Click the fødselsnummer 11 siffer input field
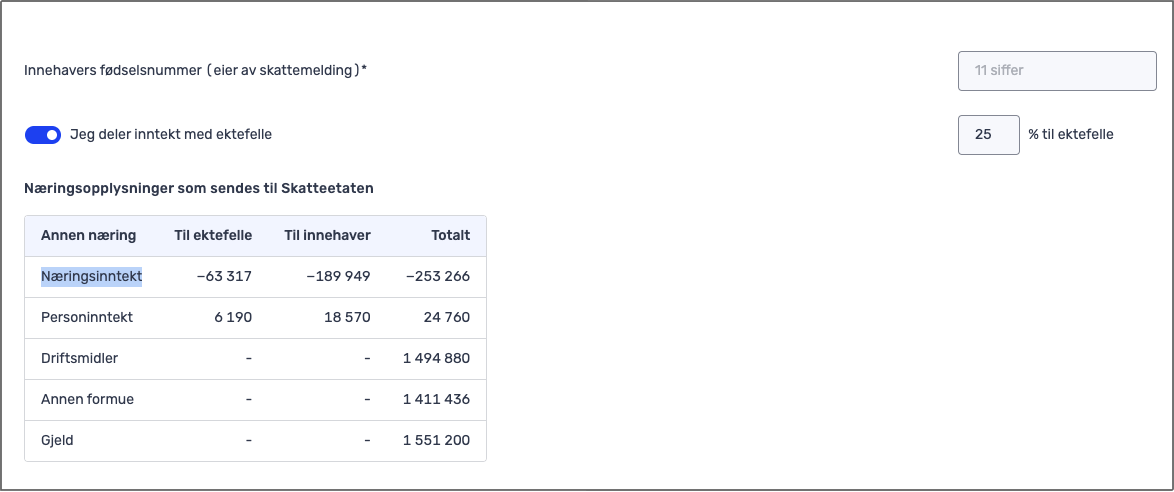The width and height of the screenshot is (1174, 492). (1056, 71)
